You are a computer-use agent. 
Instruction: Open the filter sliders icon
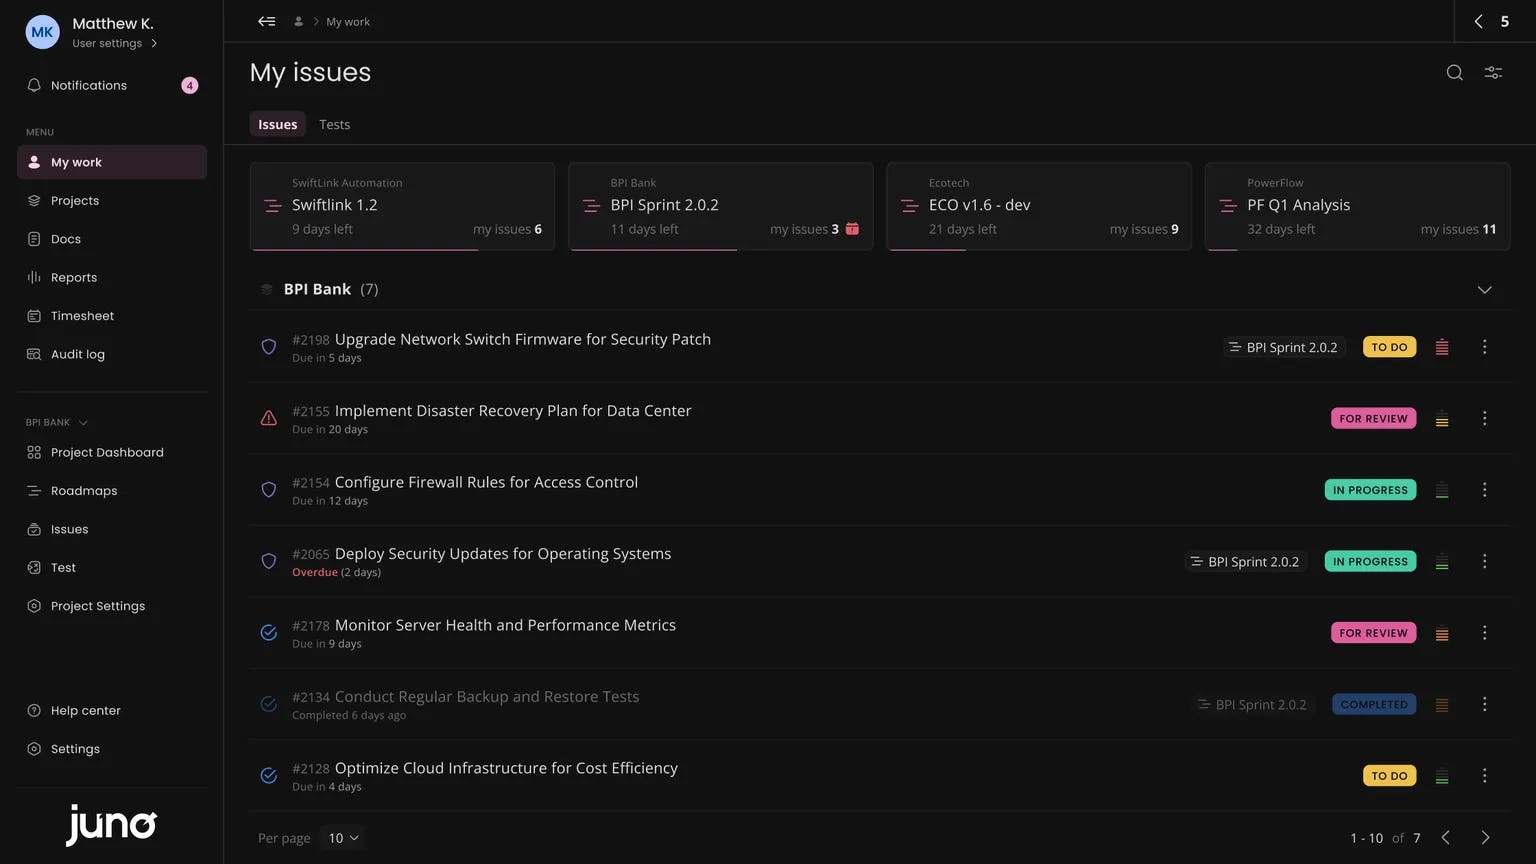[1493, 72]
